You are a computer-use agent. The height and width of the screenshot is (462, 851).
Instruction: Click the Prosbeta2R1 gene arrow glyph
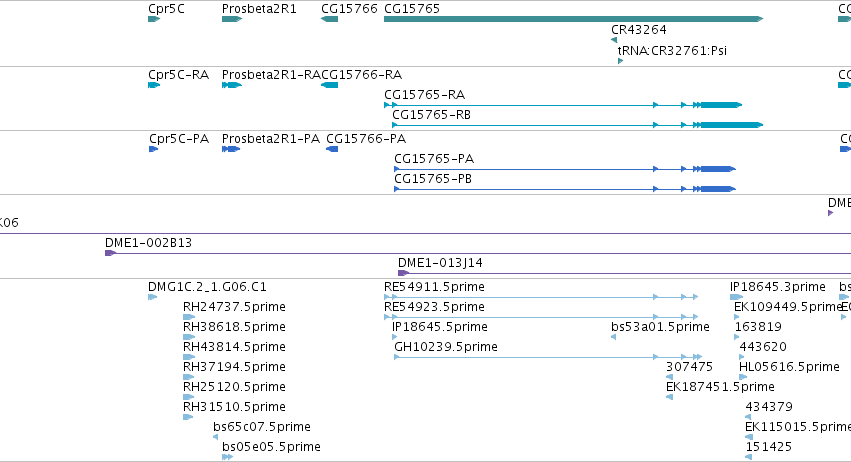232,19
